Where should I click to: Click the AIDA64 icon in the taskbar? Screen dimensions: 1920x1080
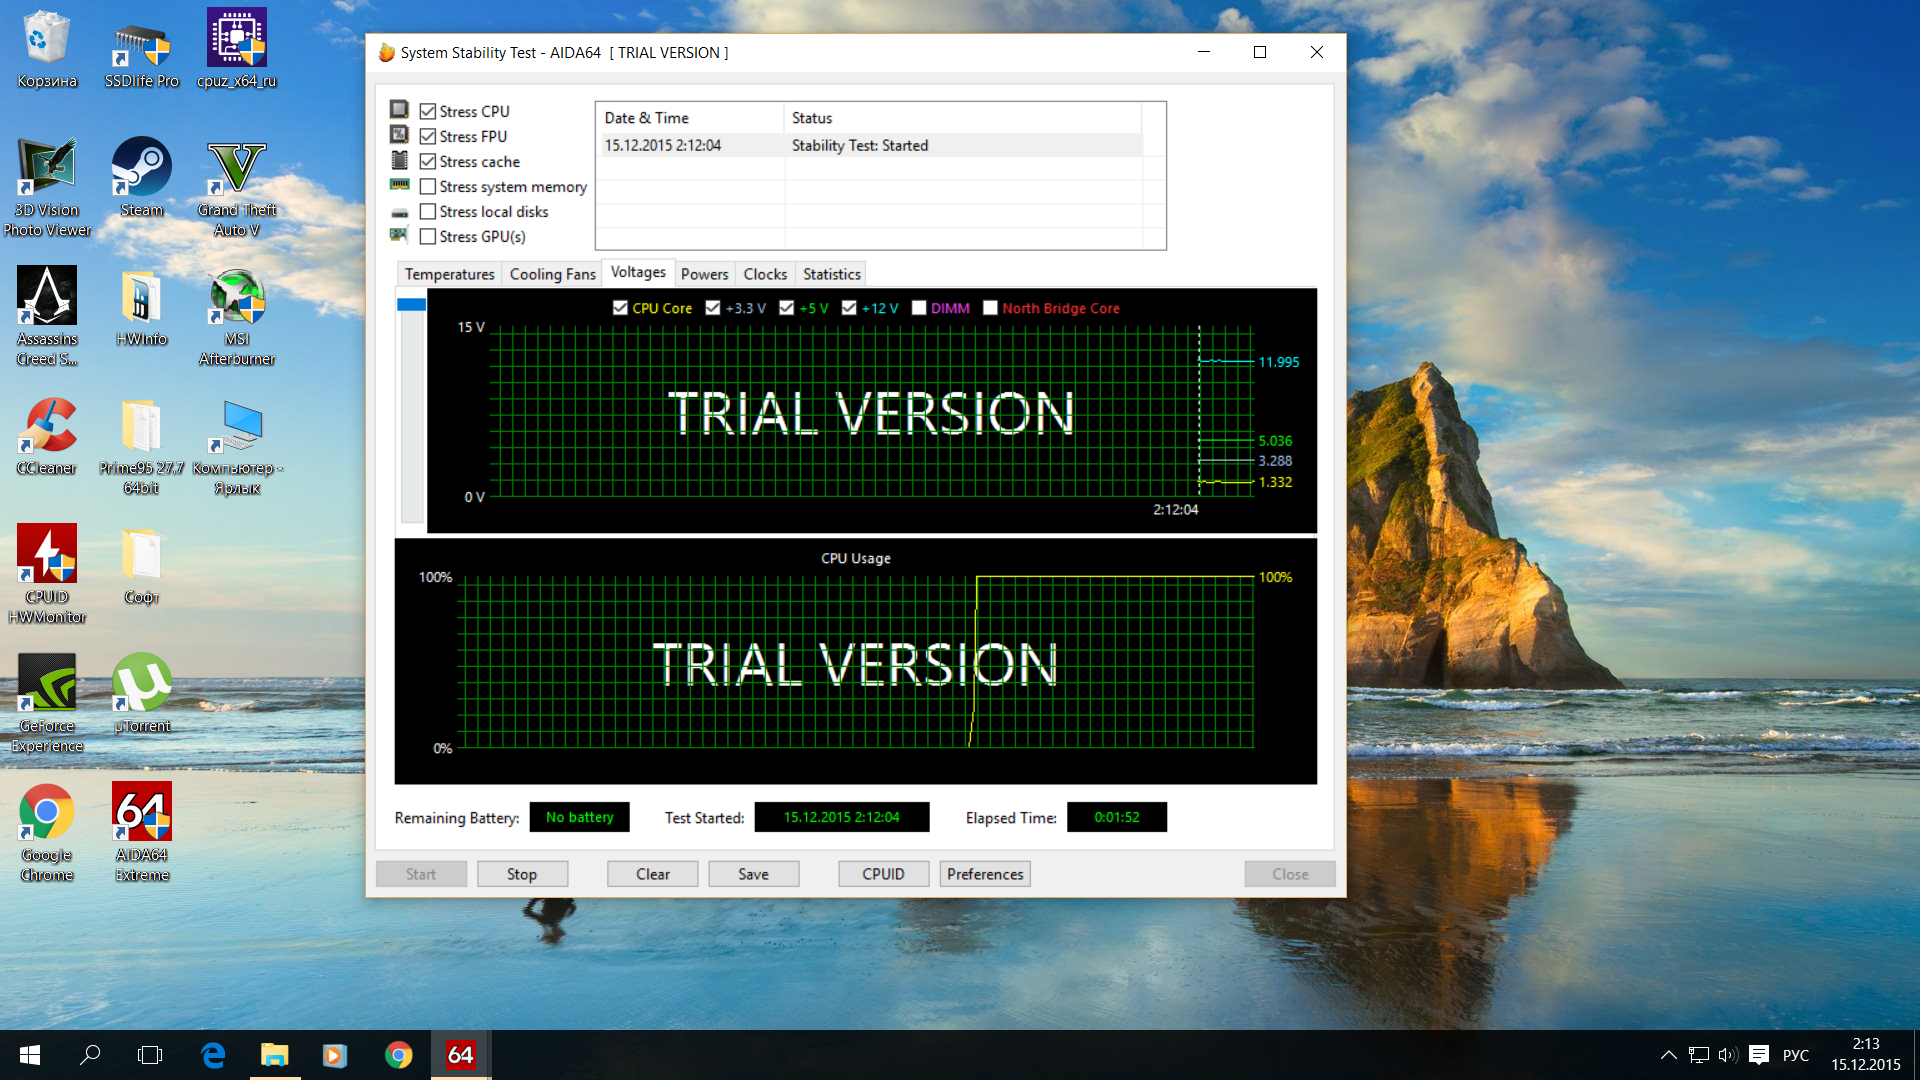(460, 1055)
